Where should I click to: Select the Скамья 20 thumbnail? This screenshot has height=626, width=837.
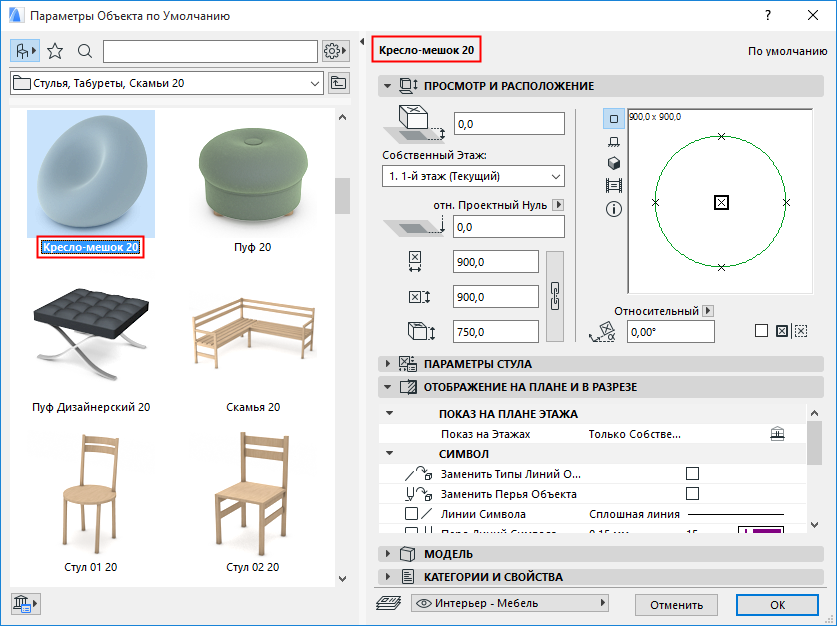tap(252, 334)
